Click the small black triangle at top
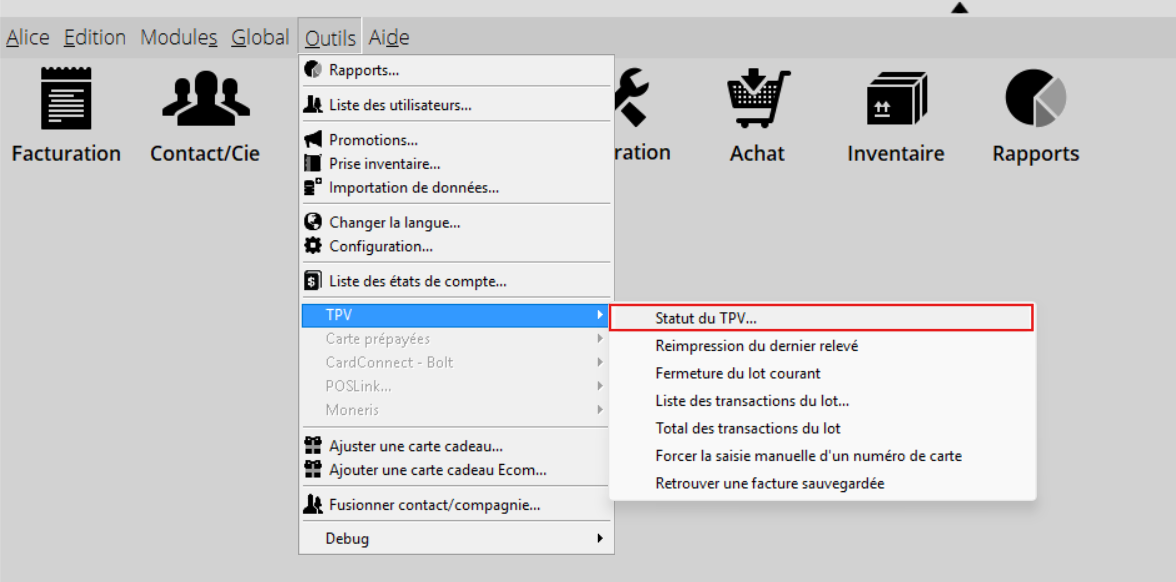 click(x=959, y=8)
